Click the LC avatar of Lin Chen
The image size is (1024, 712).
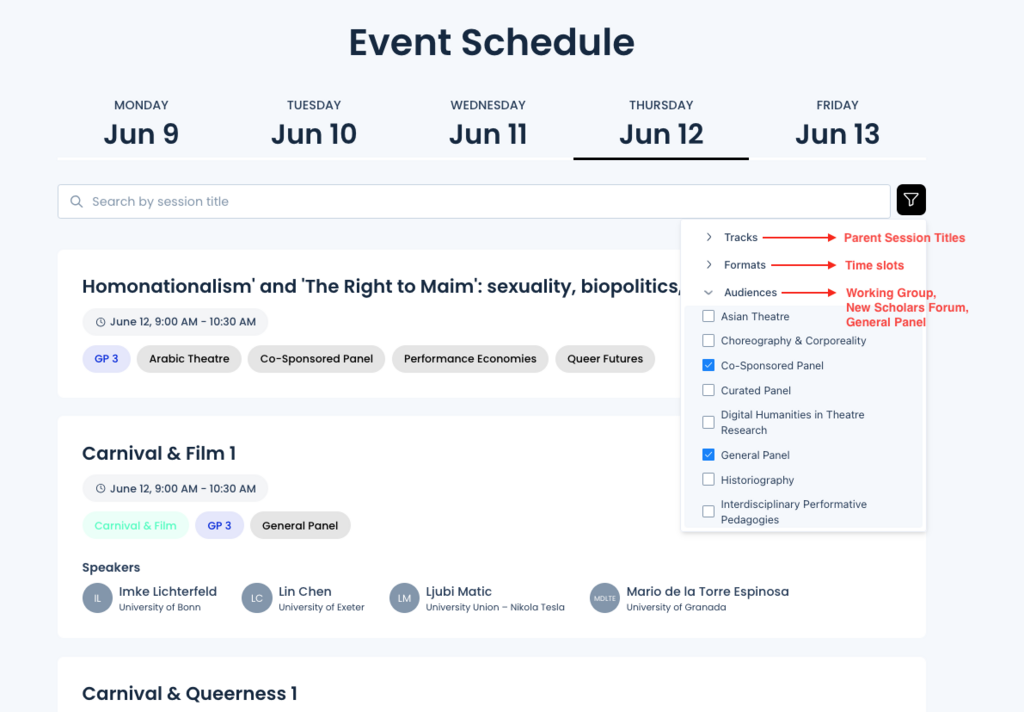tap(257, 598)
